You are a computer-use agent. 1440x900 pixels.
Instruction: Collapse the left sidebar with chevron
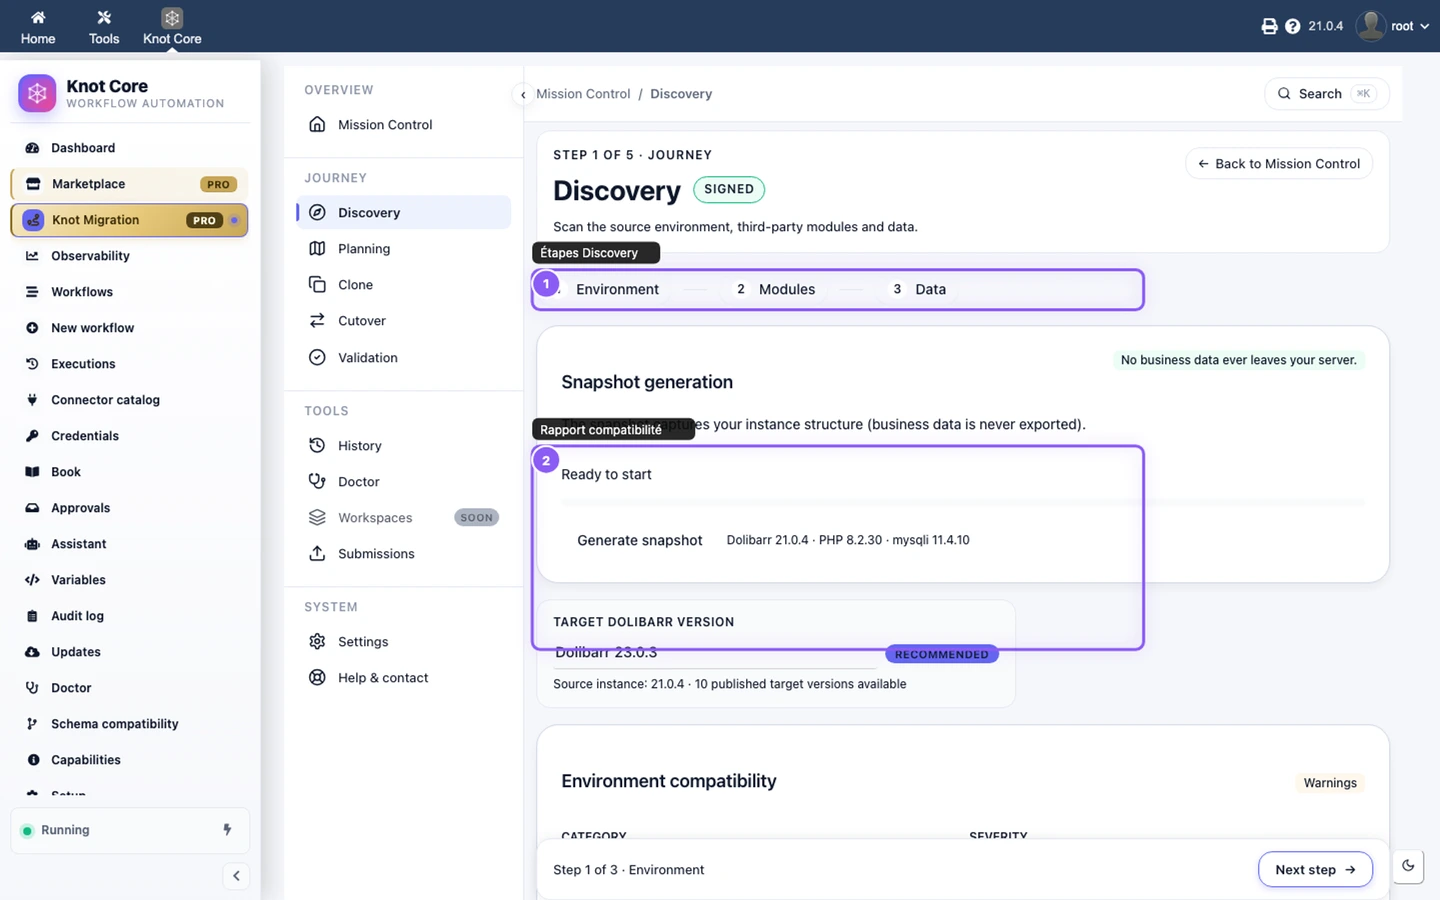coord(236,876)
